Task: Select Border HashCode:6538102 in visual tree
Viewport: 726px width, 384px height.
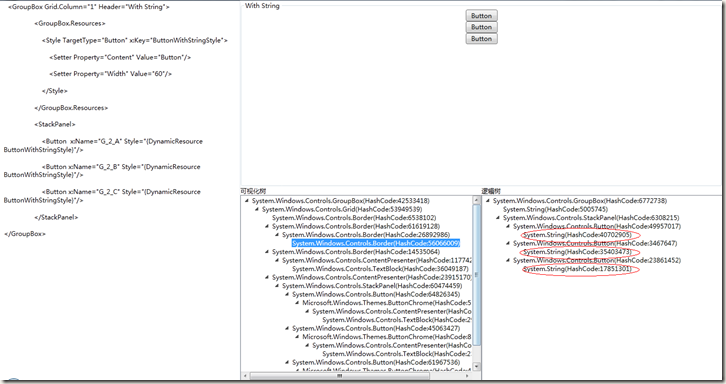Action: point(354,218)
